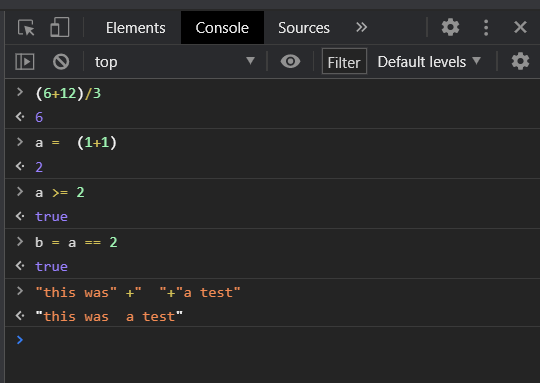Toggle the device toolbar icon
Image resolution: width=540 pixels, height=383 pixels.
tap(60, 27)
